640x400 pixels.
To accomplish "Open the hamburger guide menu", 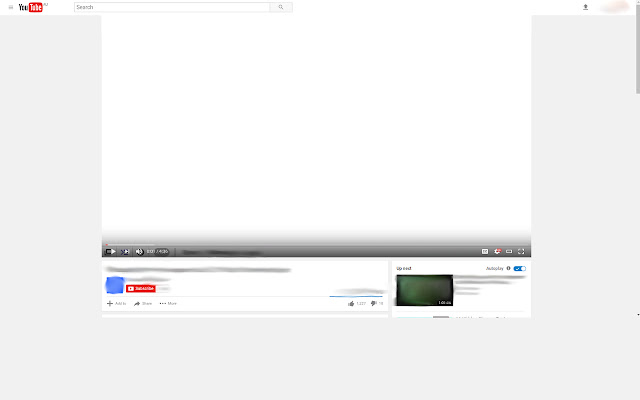I will point(11,7).
